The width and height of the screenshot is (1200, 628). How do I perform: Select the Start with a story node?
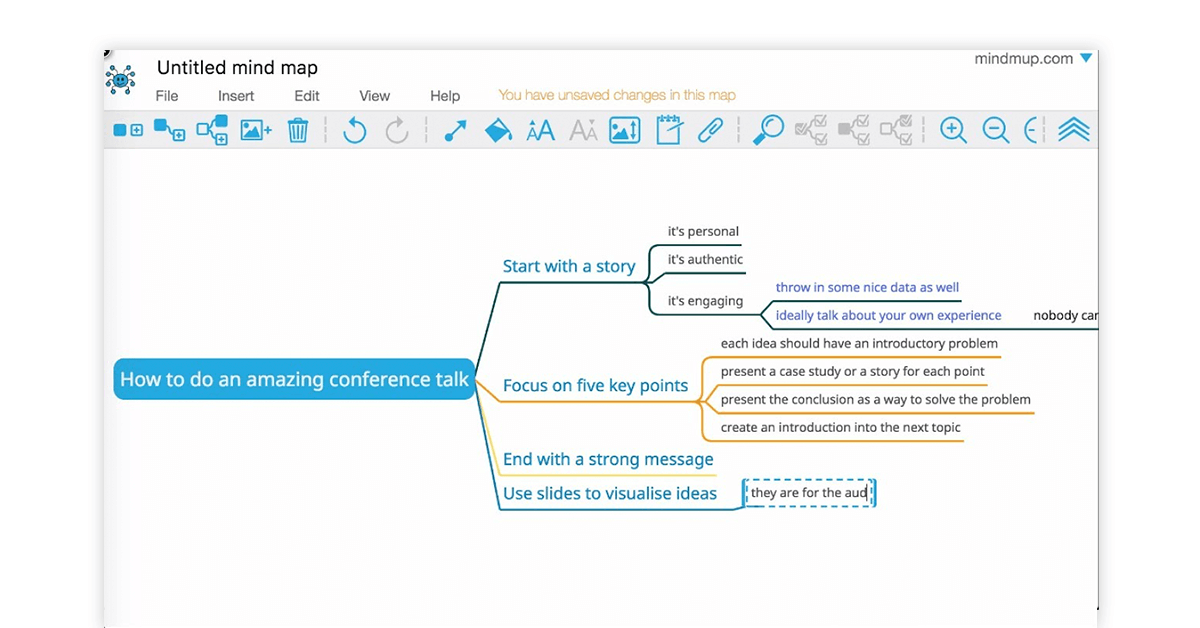click(x=569, y=266)
